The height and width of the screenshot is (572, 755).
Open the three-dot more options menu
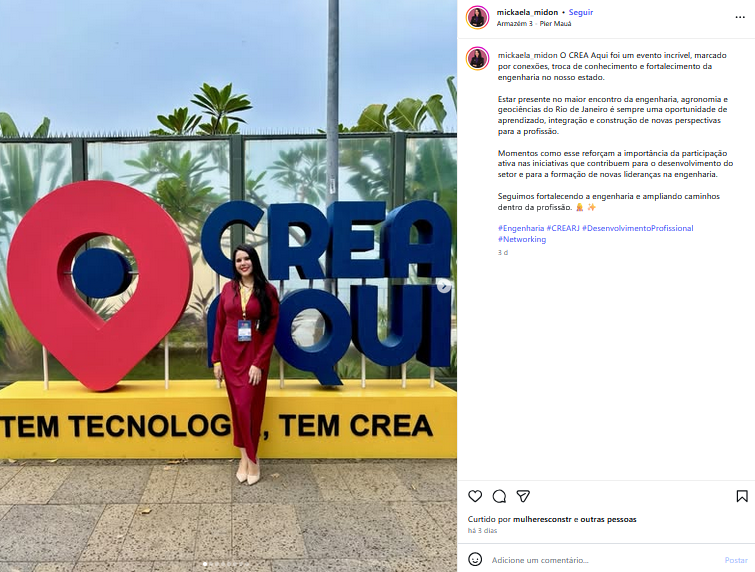coord(740,17)
